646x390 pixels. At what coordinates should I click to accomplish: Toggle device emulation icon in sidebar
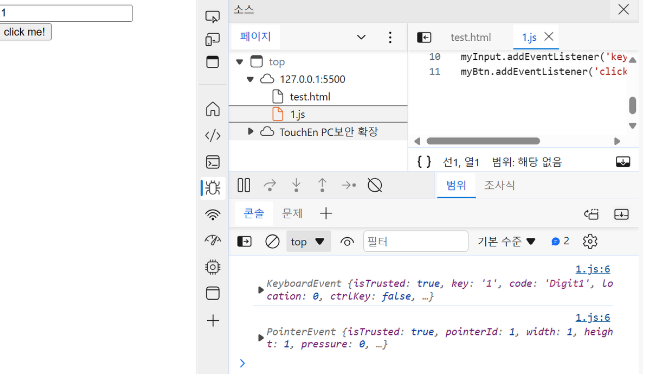(x=213, y=40)
